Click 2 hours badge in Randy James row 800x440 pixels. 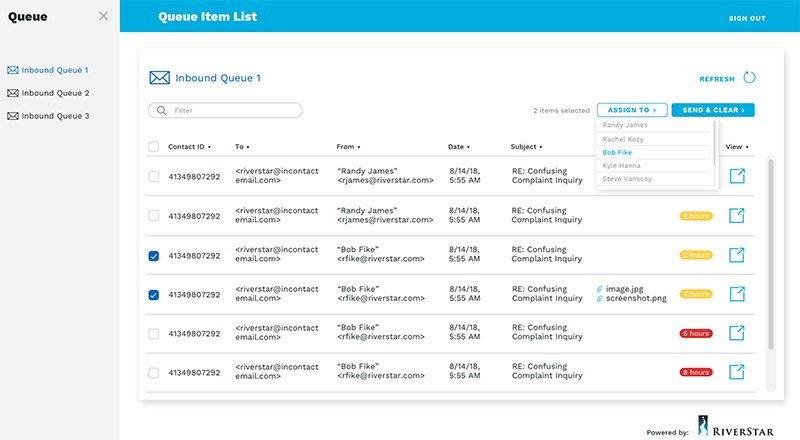695,216
